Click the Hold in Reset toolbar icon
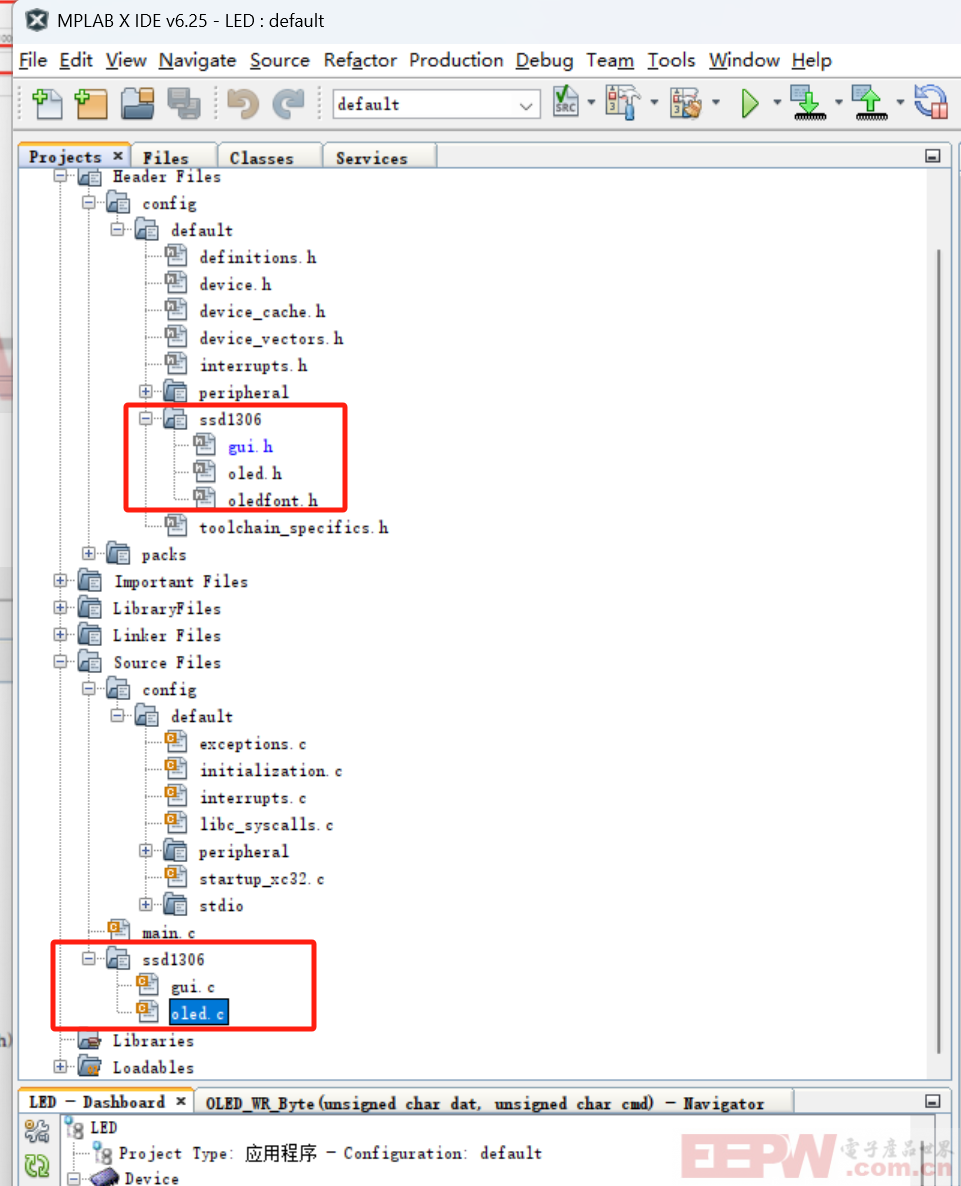 pyautogui.click(x=931, y=102)
